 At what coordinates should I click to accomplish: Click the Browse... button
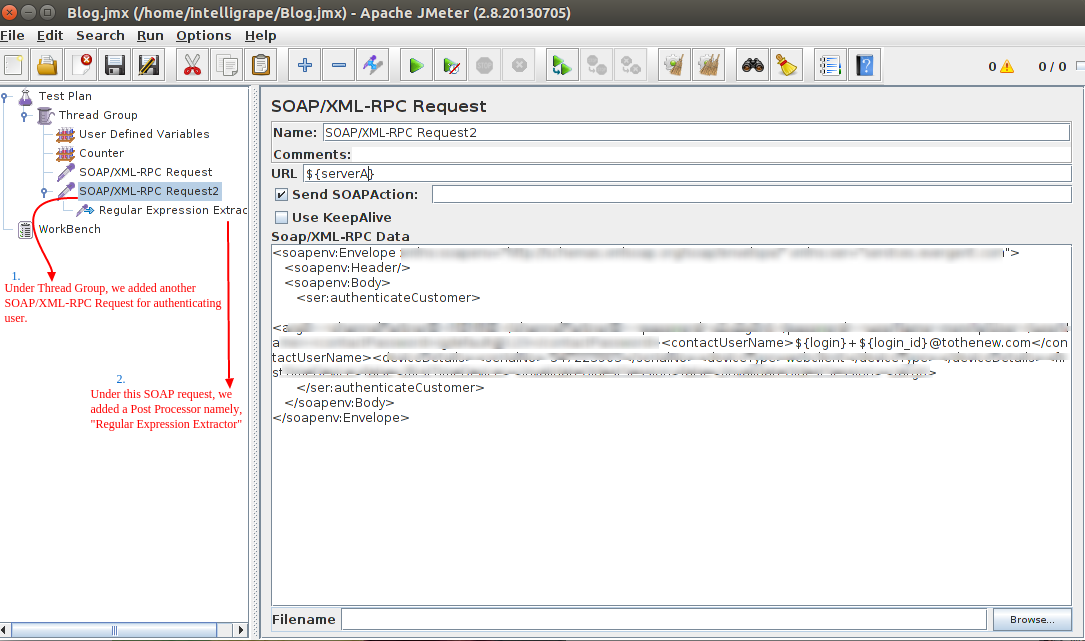tap(1032, 620)
